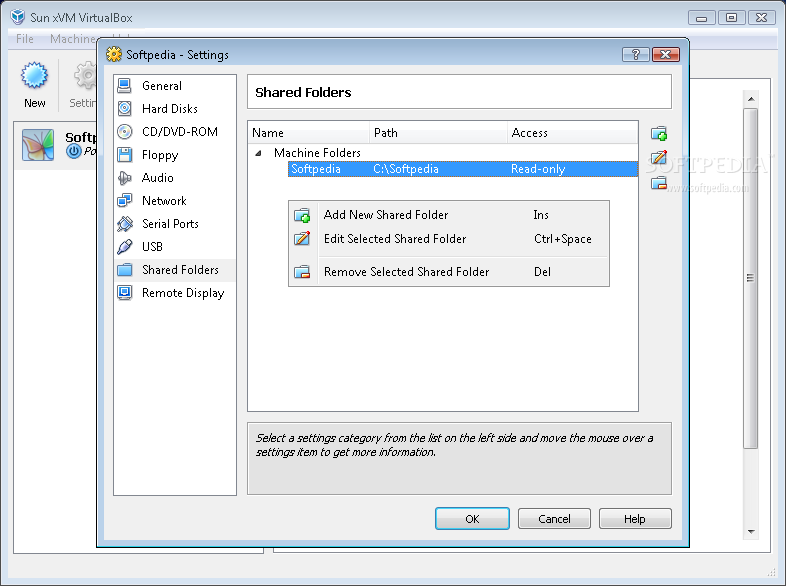Click the Hard Disks category icon
Image resolution: width=786 pixels, height=586 pixels.
click(x=124, y=109)
